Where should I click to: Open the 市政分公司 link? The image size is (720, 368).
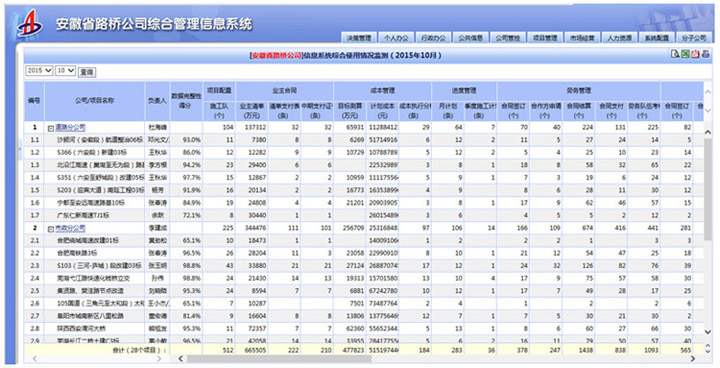[70, 228]
